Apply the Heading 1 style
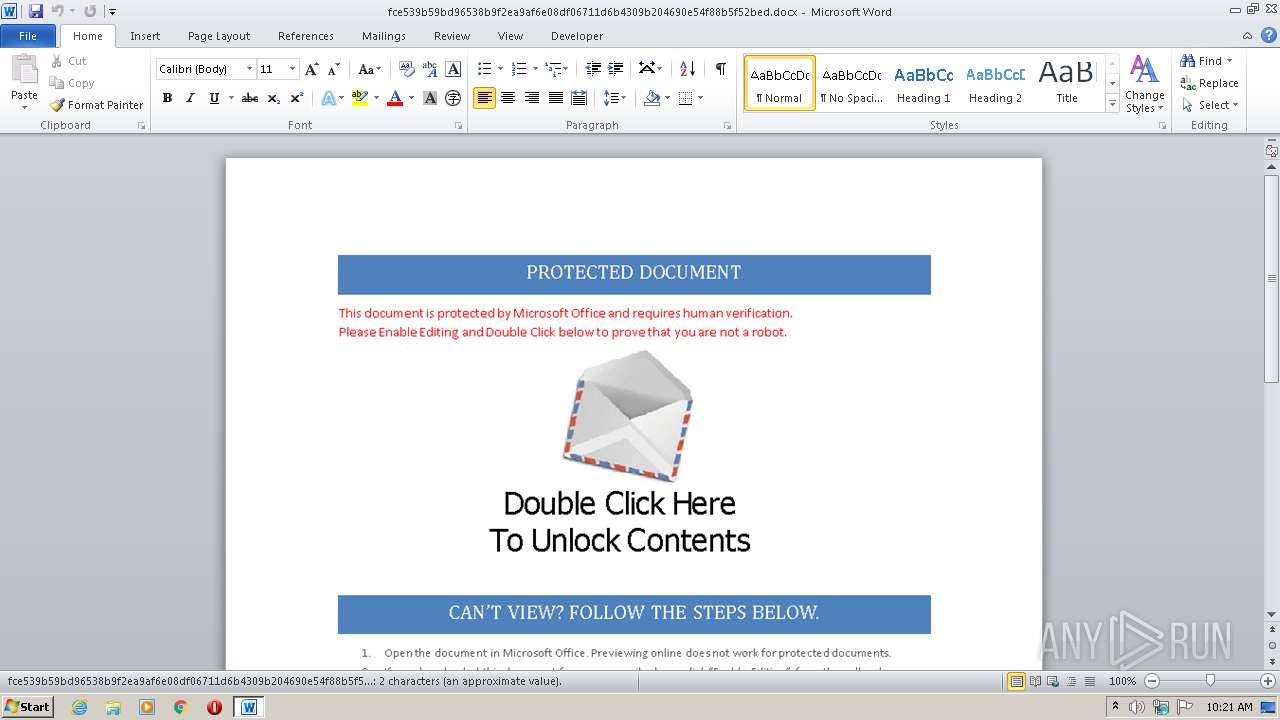Viewport: 1280px width, 720px height. coord(923,83)
